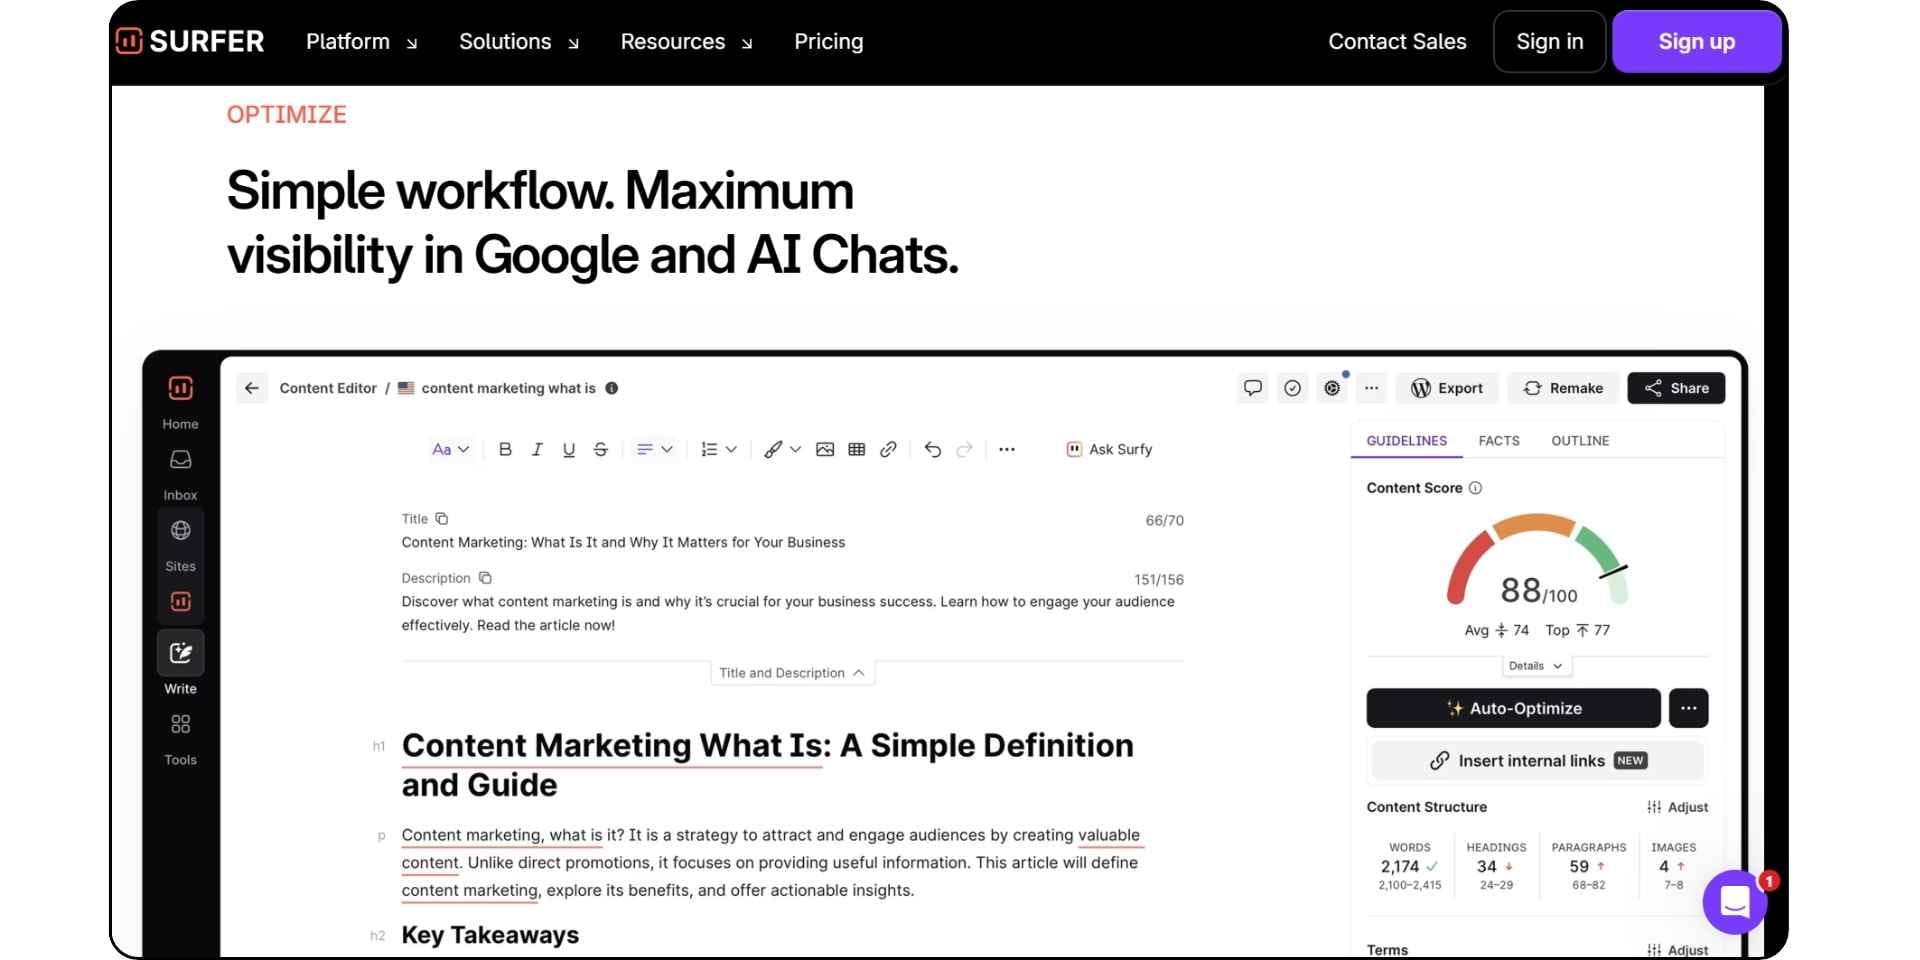Image resolution: width=1920 pixels, height=960 pixels.
Task: Click the Sign up button
Action: [x=1697, y=42]
